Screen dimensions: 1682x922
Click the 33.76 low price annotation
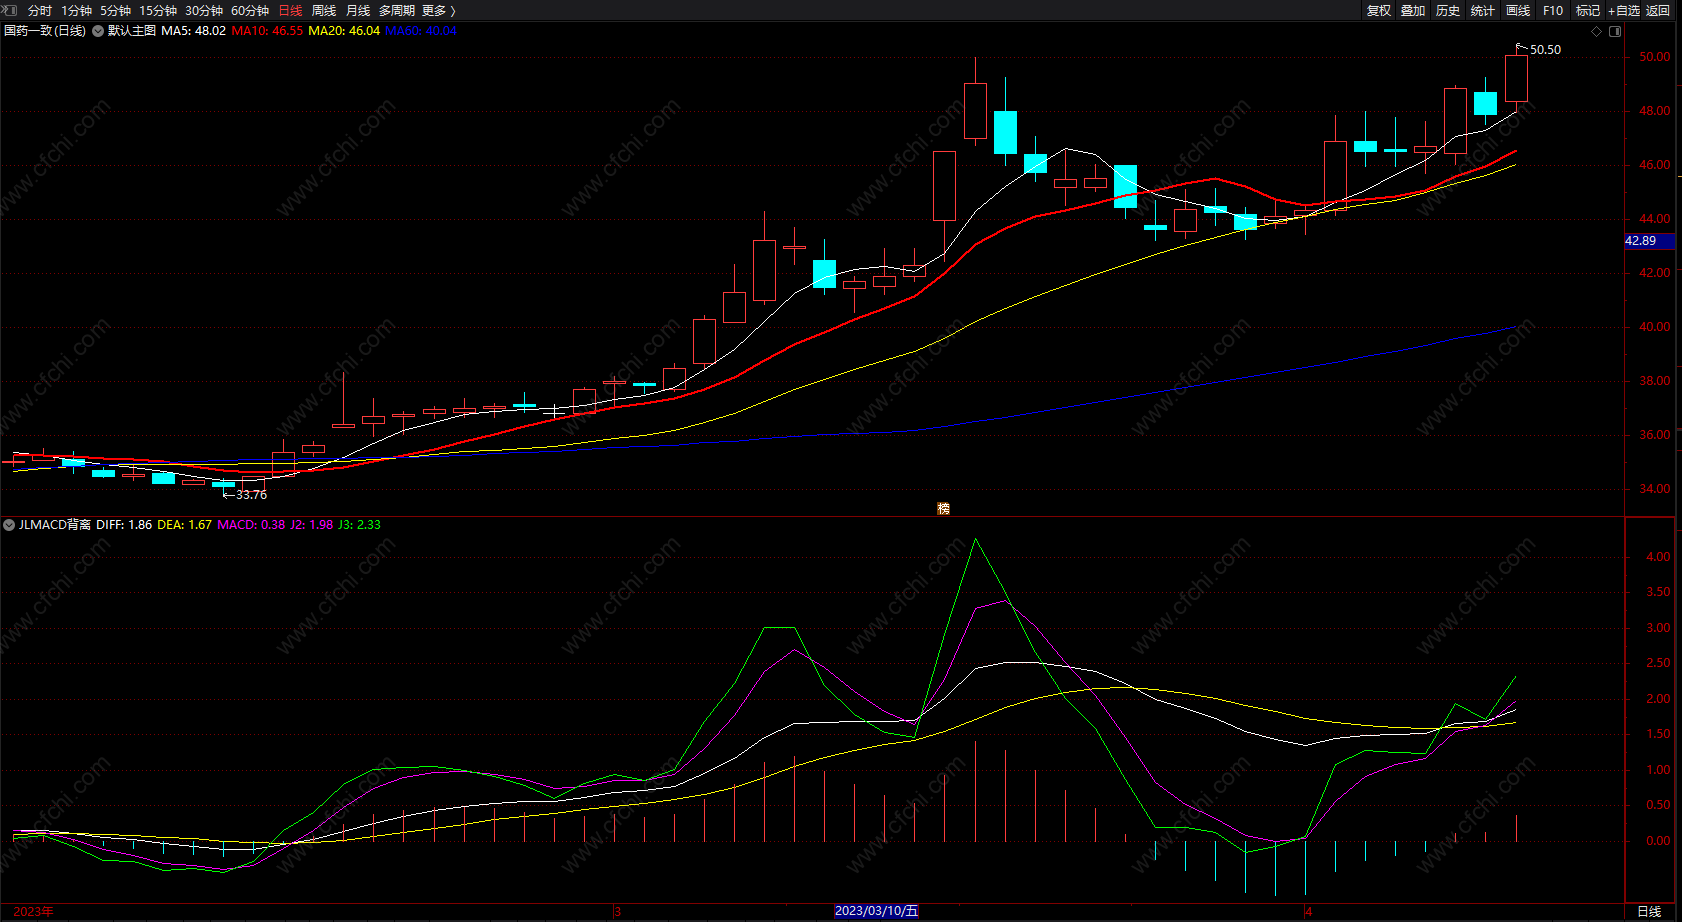point(251,495)
